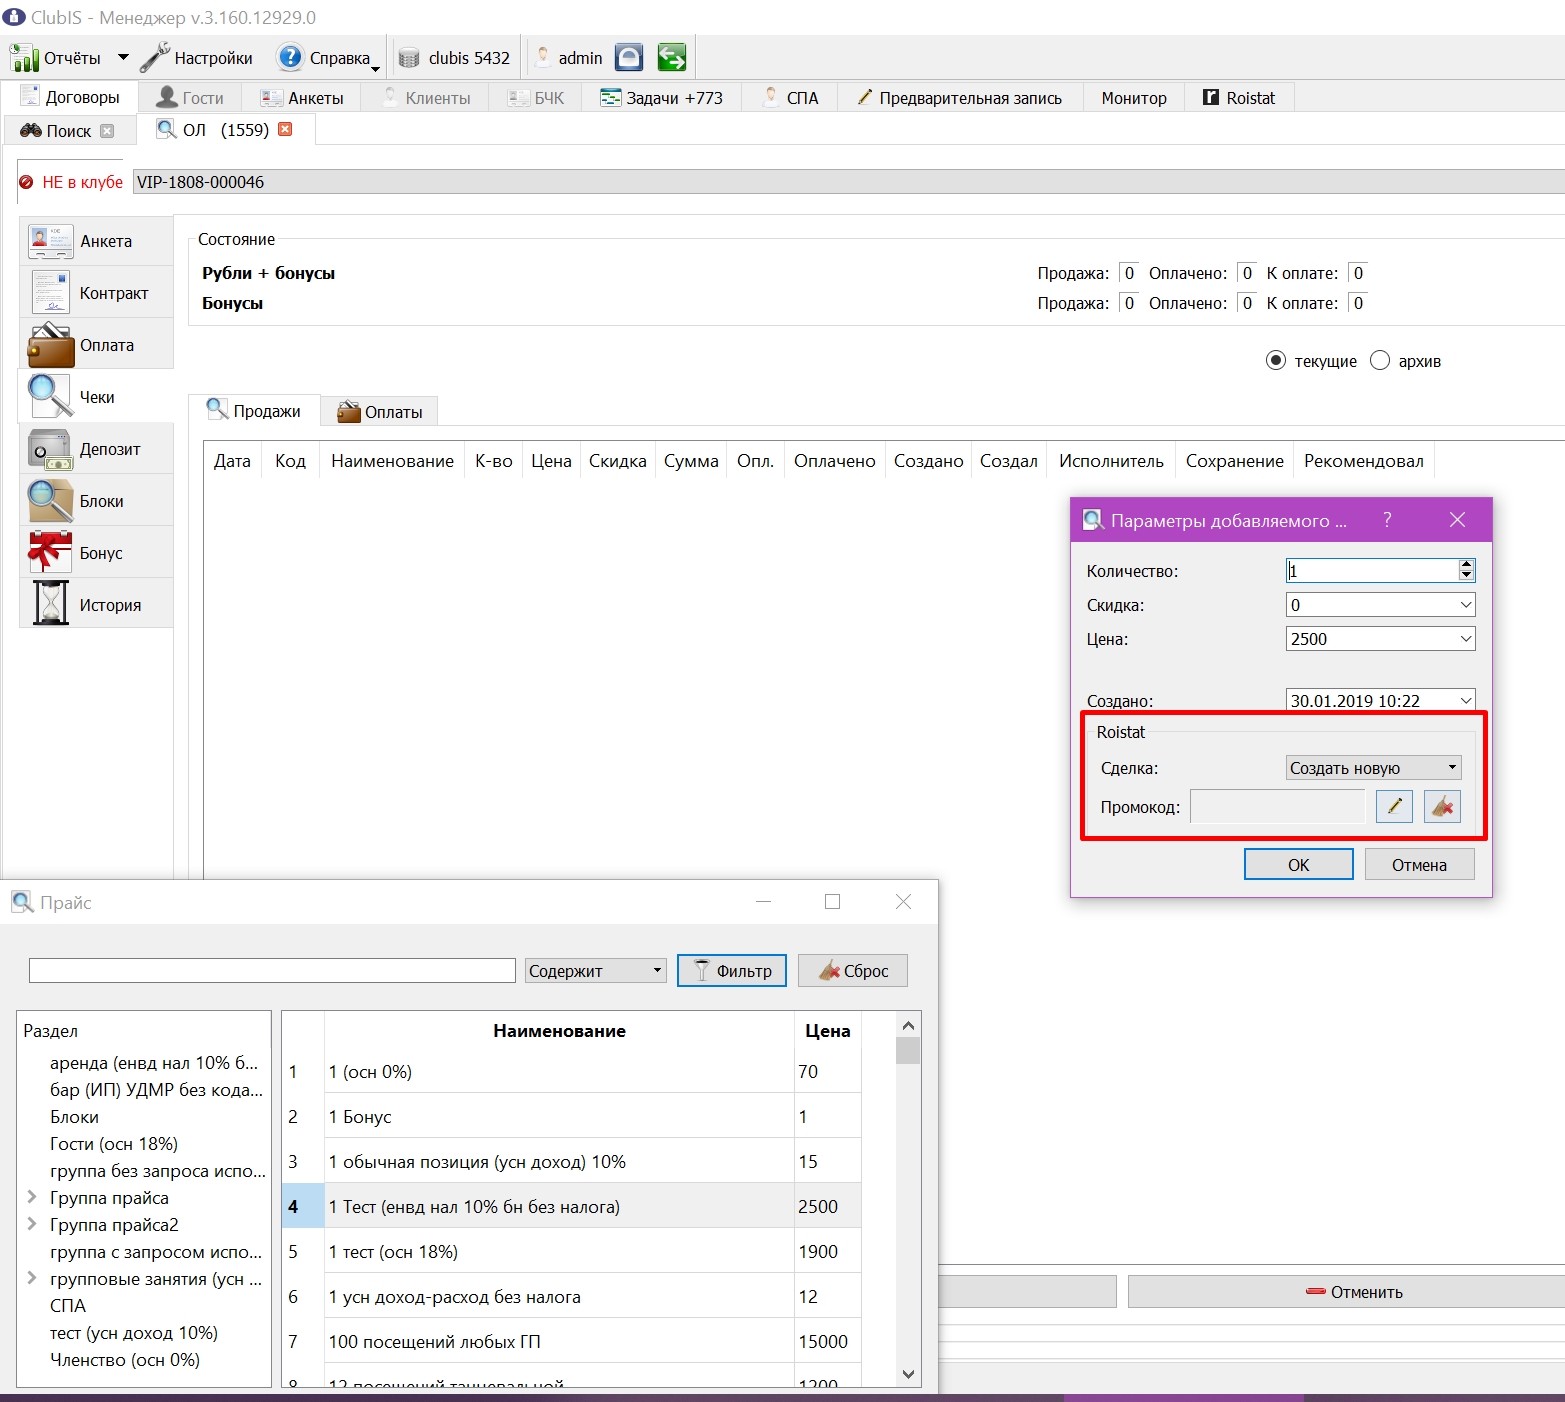
Task: Click into the price search input field
Action: click(x=272, y=971)
